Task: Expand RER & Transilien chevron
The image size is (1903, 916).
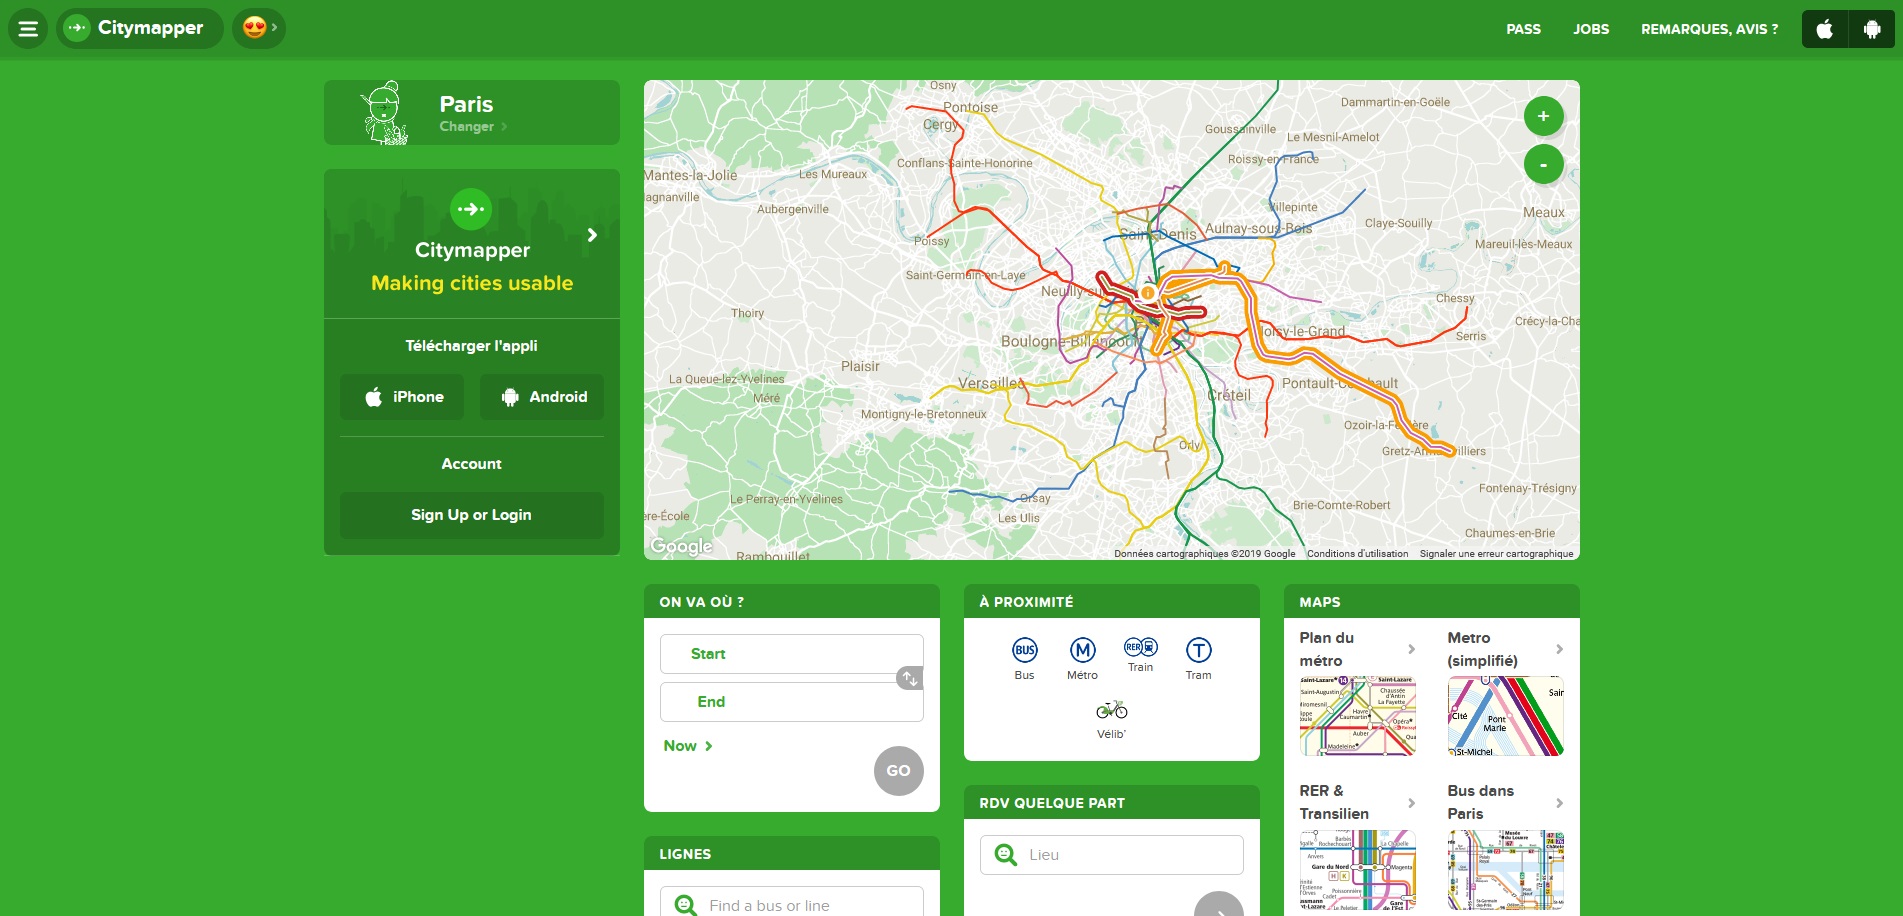Action: coord(1411,803)
